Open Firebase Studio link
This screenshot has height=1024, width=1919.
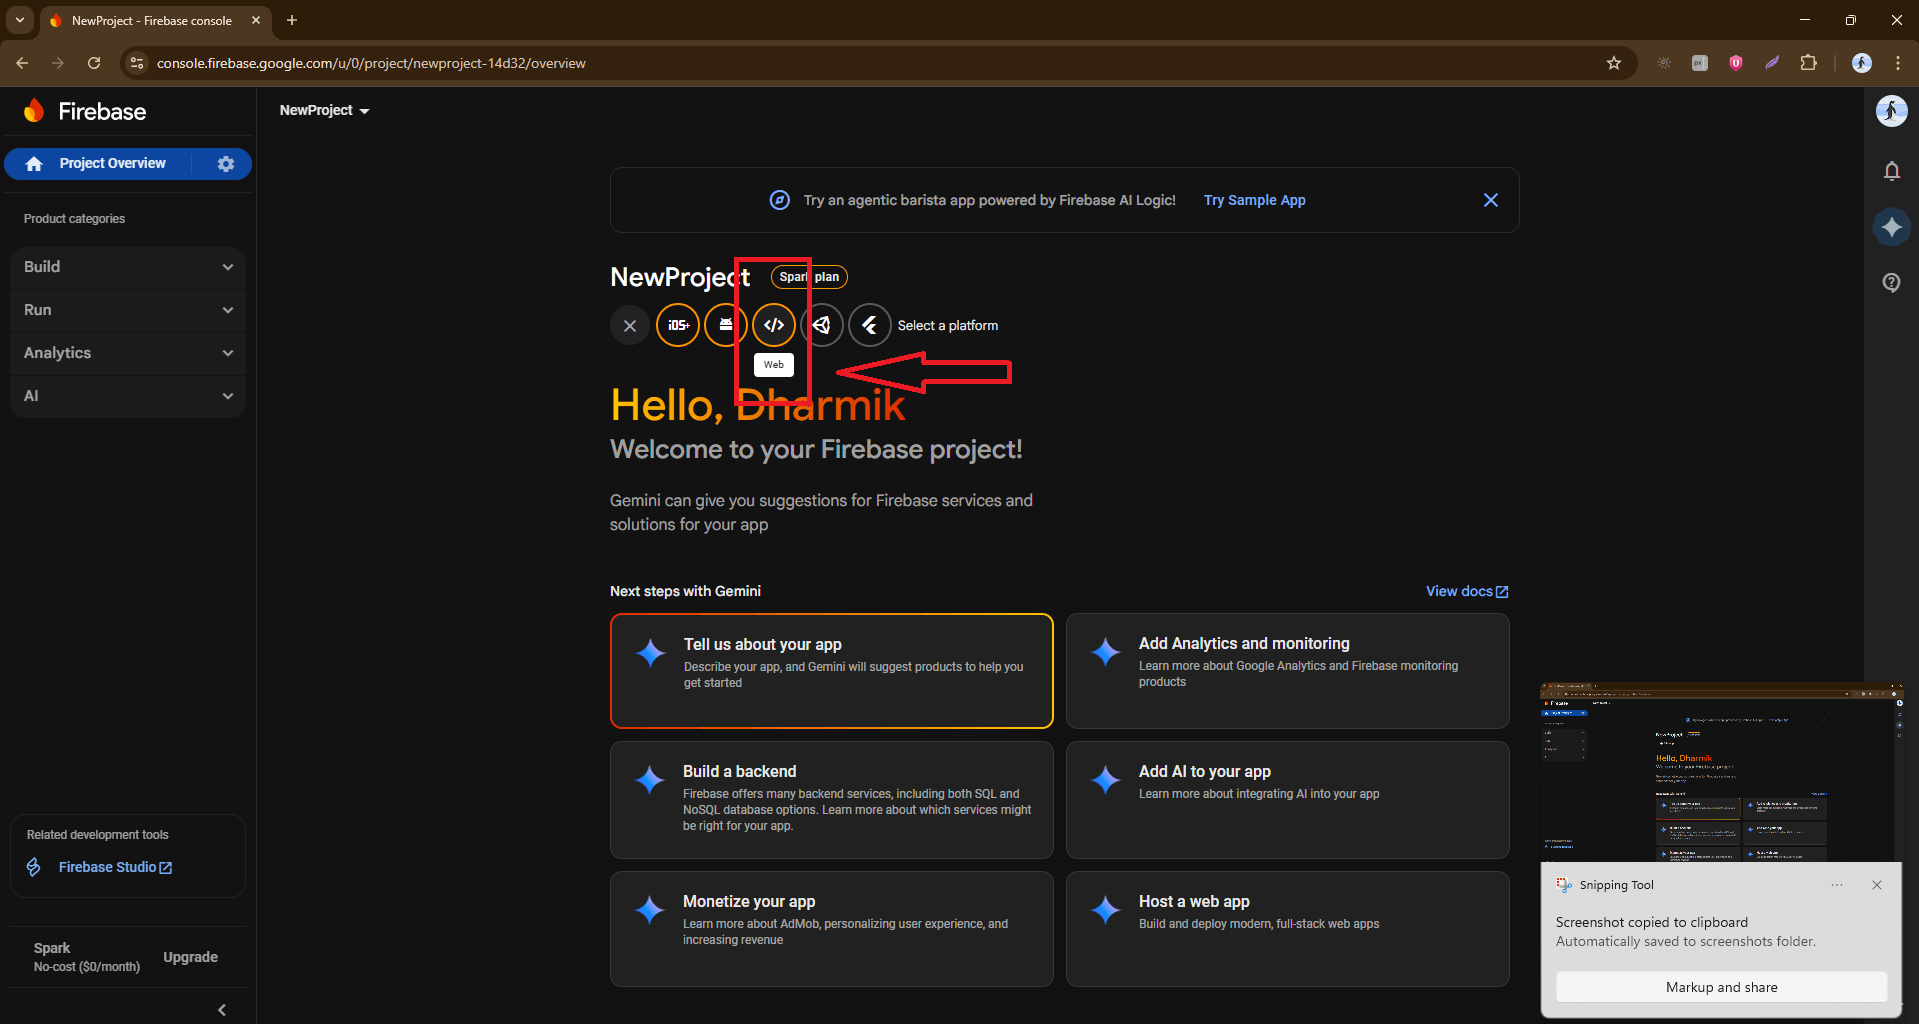(x=115, y=867)
